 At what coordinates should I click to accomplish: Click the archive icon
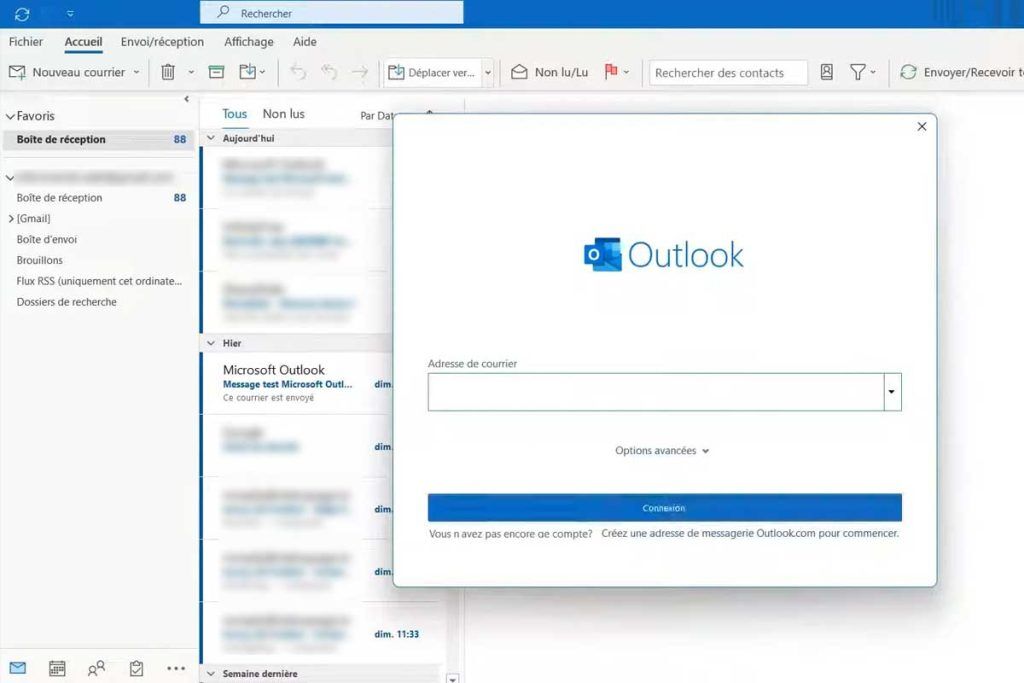[216, 72]
